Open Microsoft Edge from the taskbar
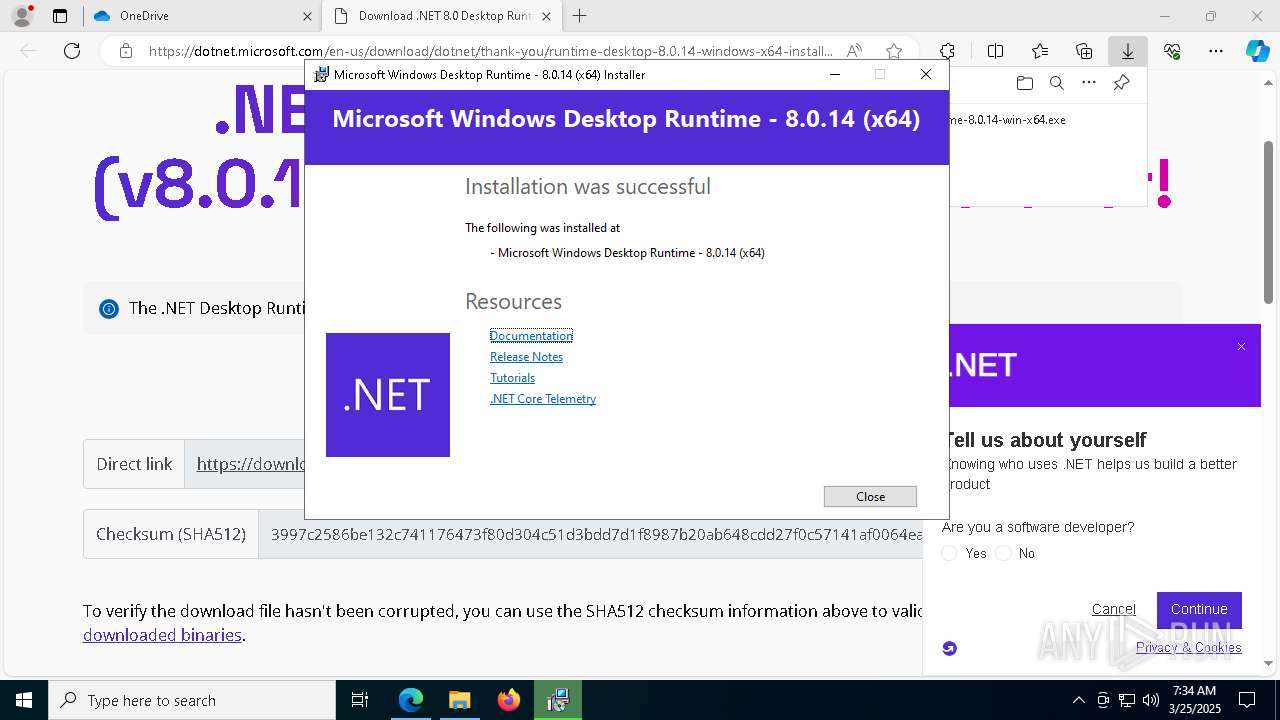This screenshot has width=1280, height=720. (x=411, y=700)
